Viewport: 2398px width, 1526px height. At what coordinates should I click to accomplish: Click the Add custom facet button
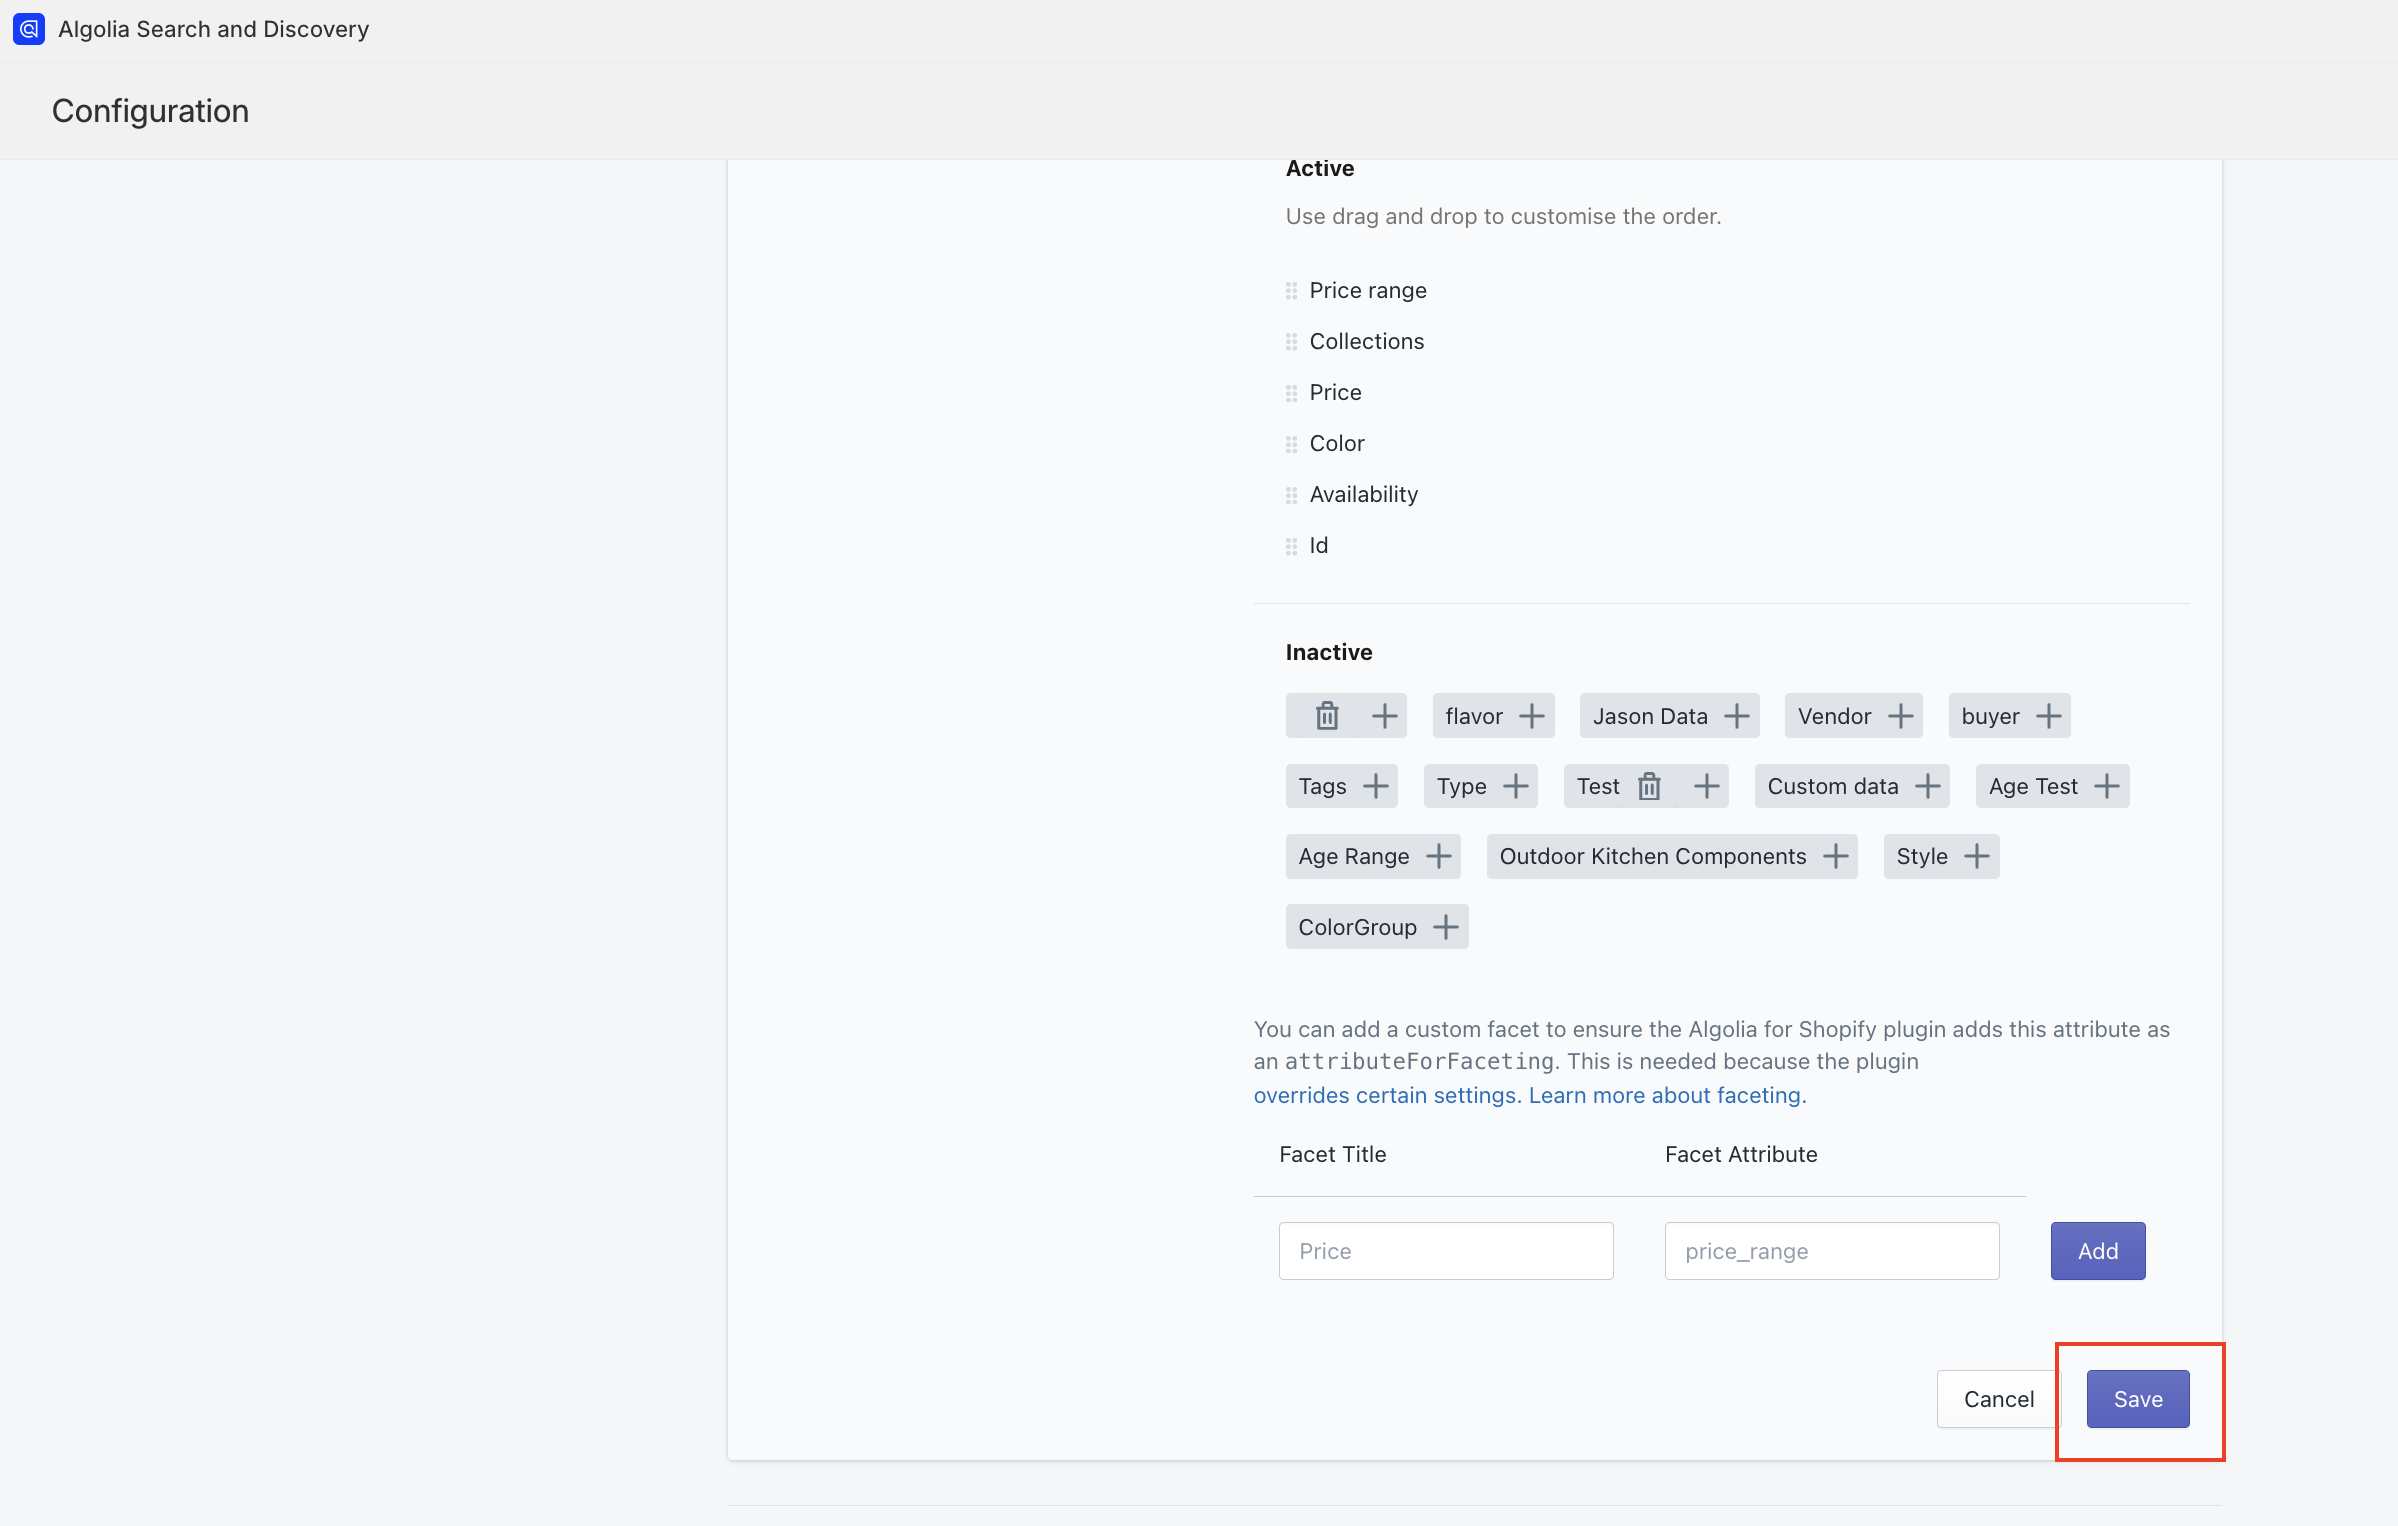(x=2098, y=1251)
